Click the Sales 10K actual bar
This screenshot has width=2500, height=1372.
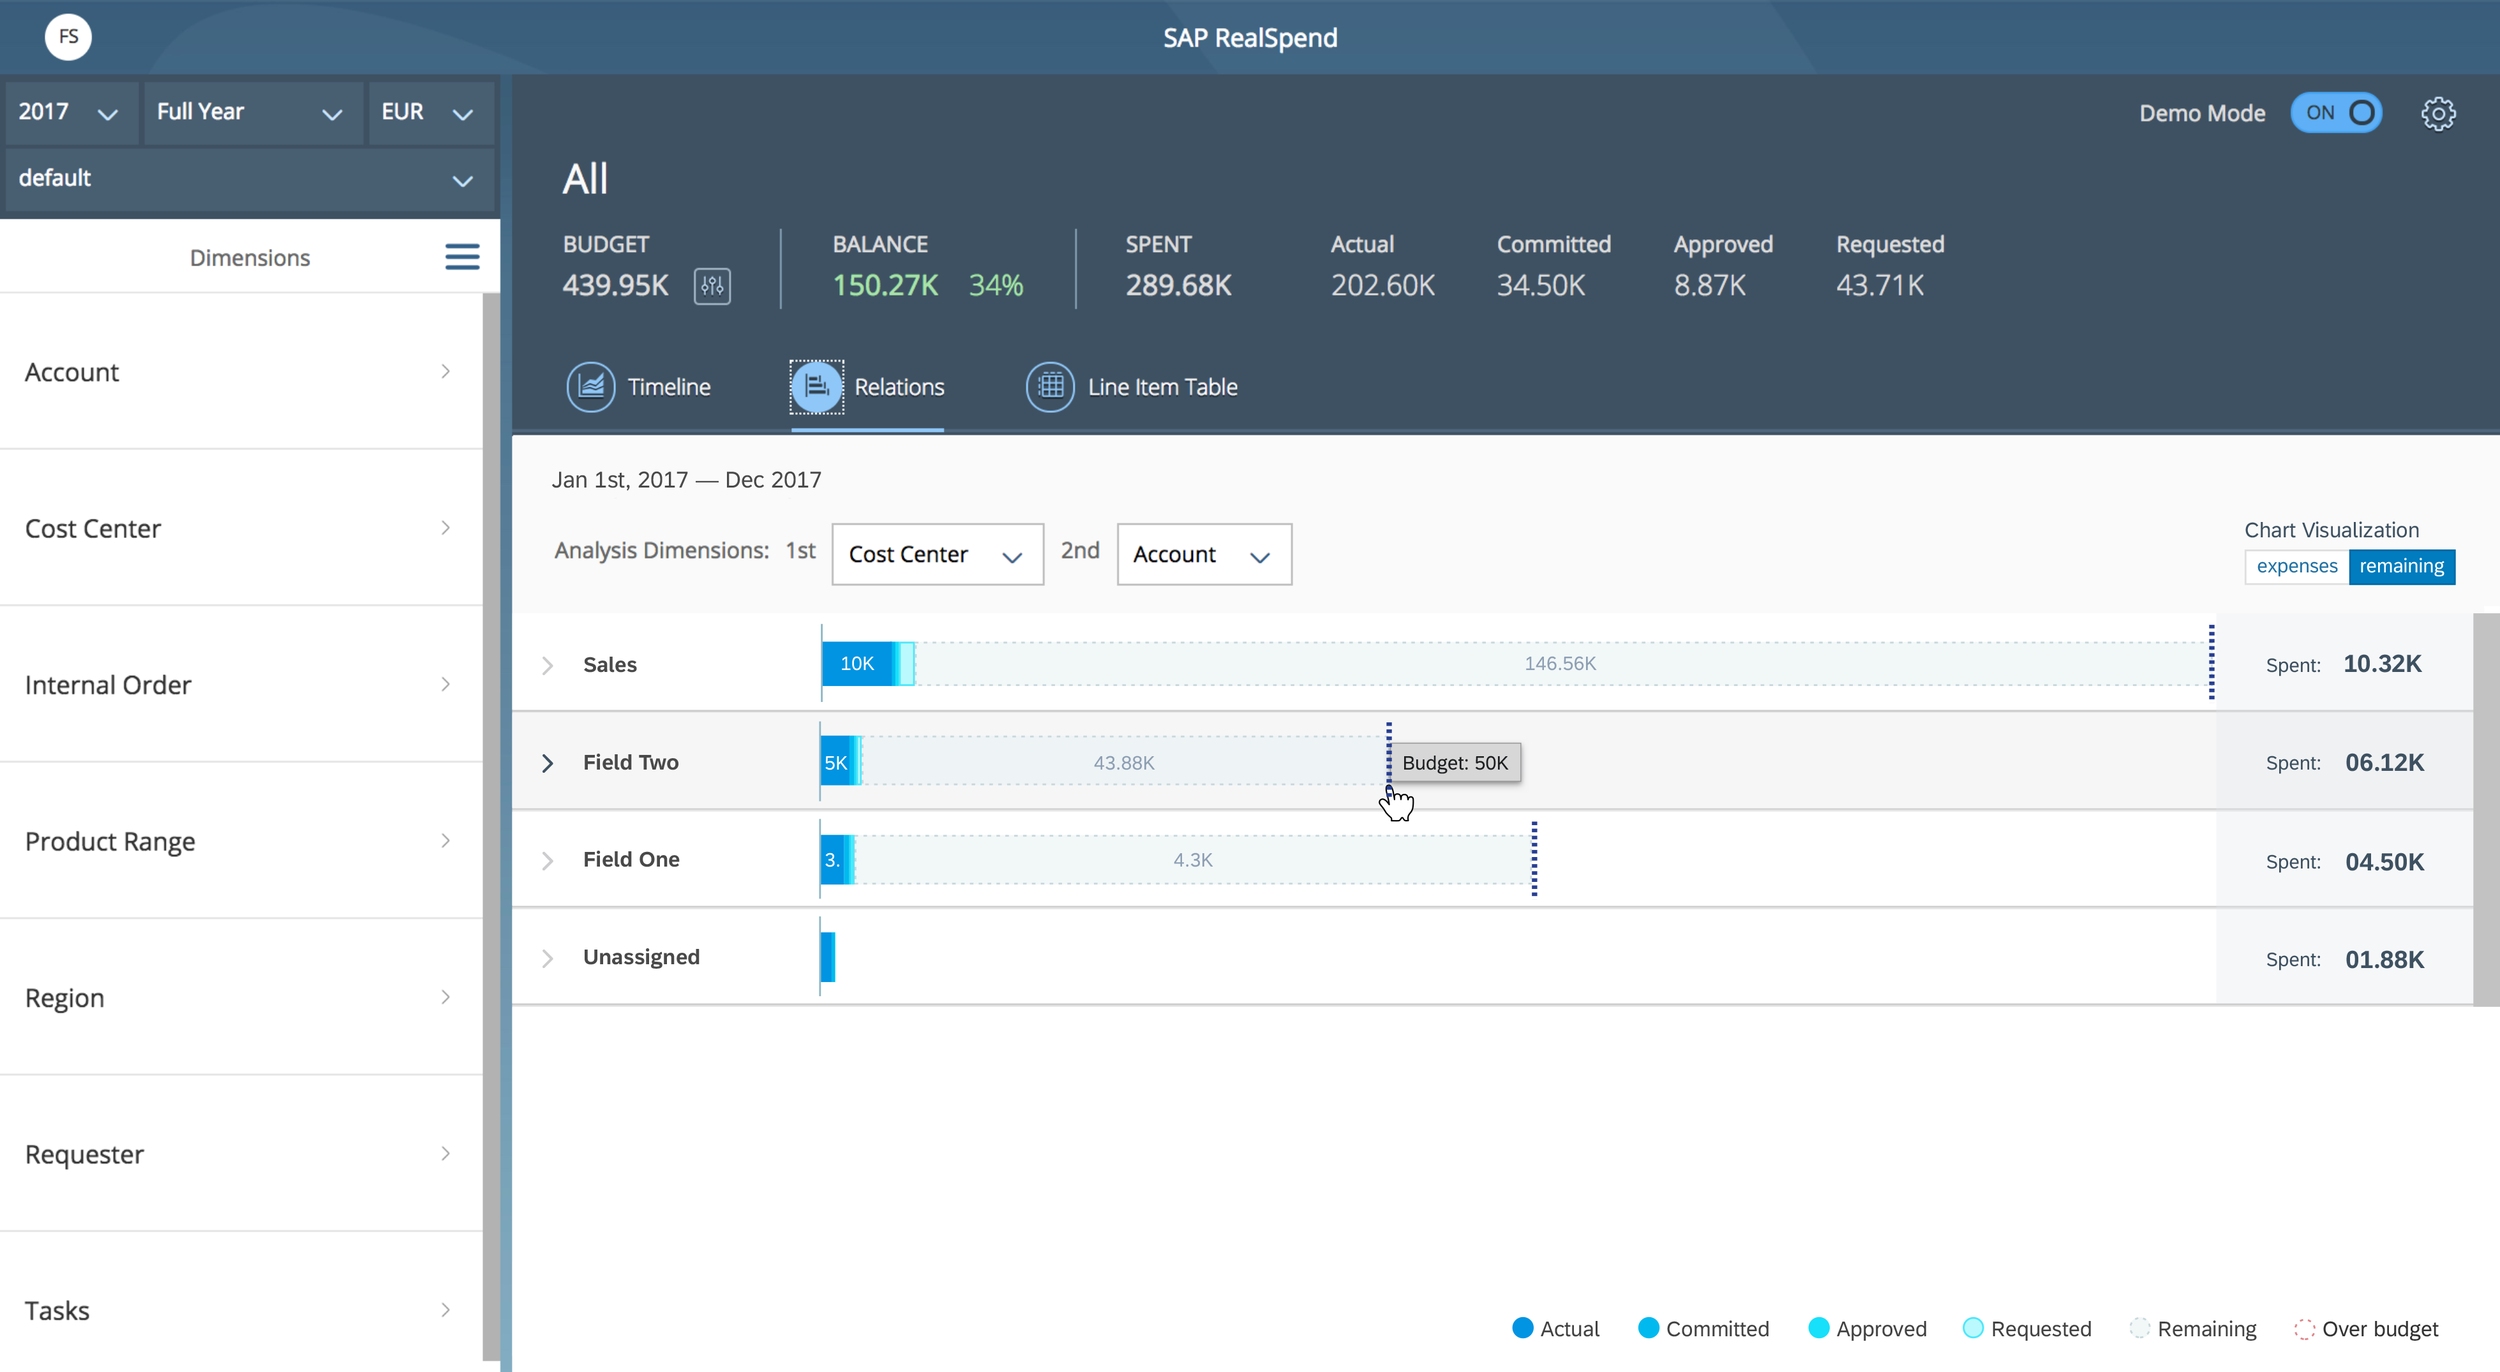point(857,664)
